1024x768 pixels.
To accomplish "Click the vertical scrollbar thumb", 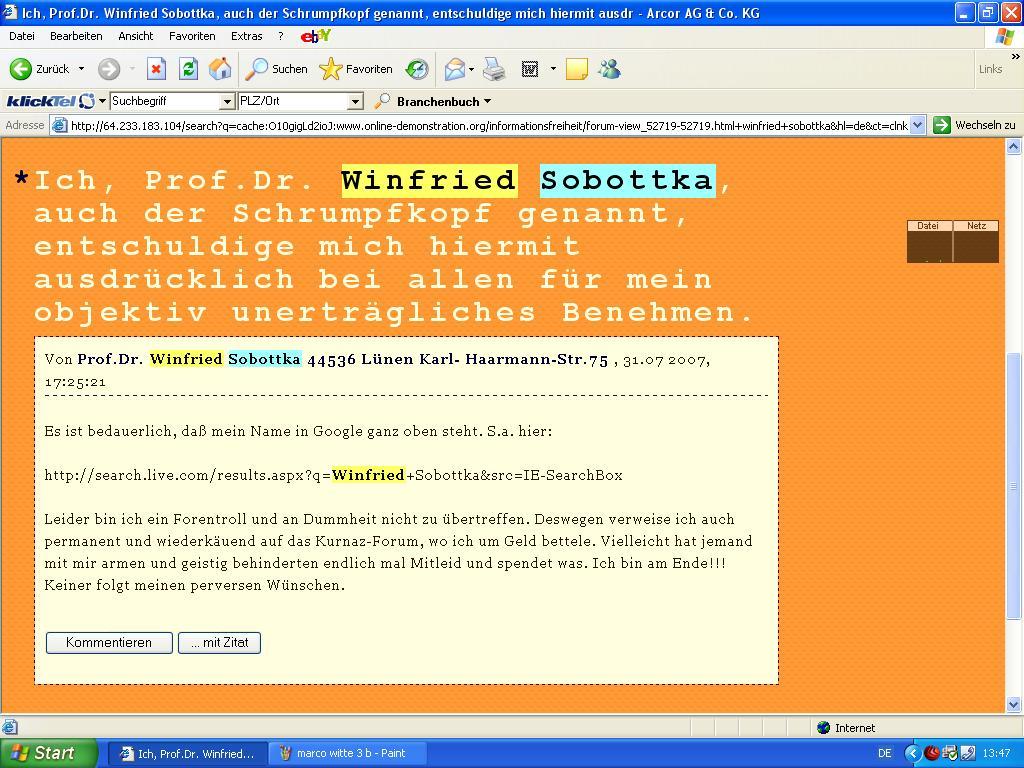I will (1014, 487).
